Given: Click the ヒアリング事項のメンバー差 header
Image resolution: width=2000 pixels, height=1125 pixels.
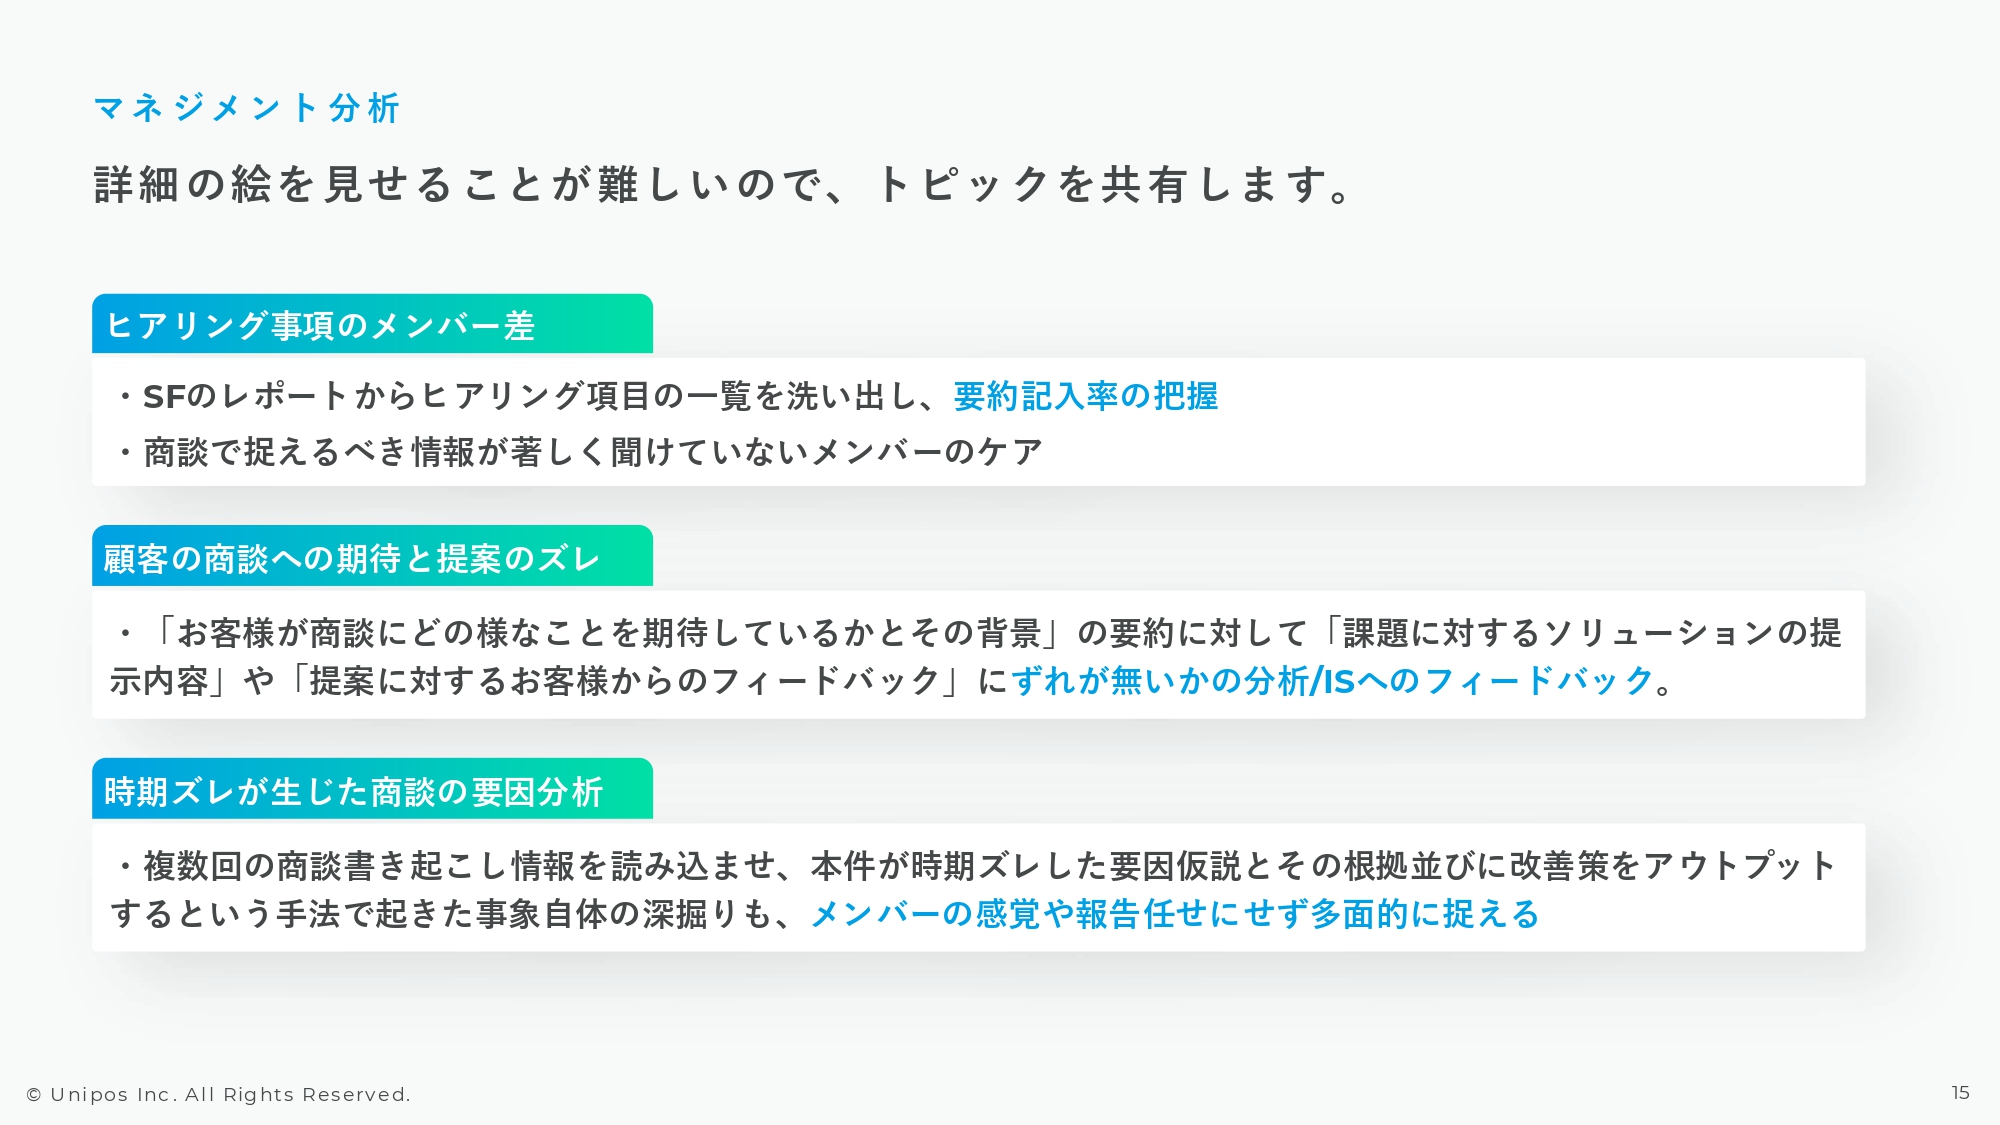Looking at the screenshot, I should click(320, 326).
